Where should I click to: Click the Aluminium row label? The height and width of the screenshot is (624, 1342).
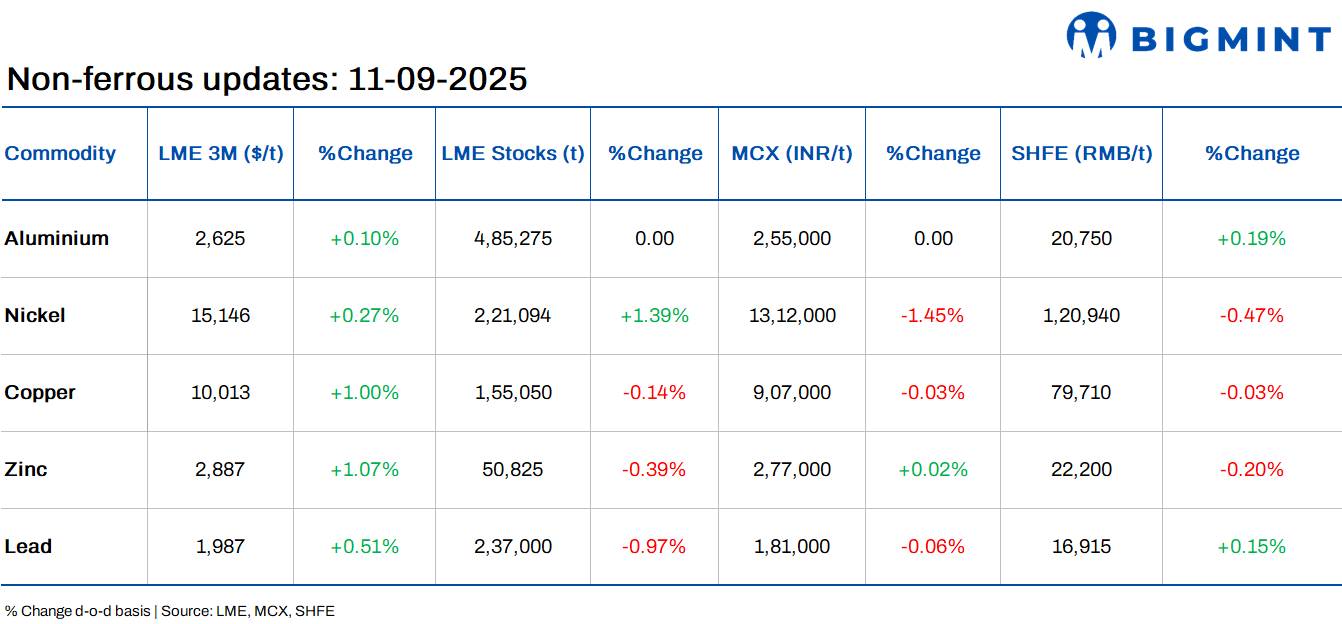point(57,238)
